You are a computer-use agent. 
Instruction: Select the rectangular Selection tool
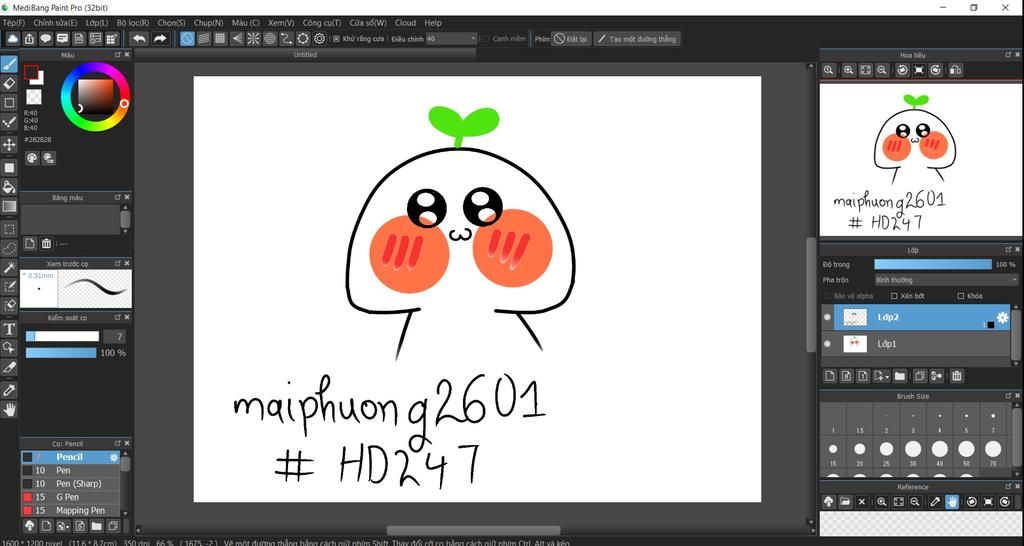click(x=9, y=229)
